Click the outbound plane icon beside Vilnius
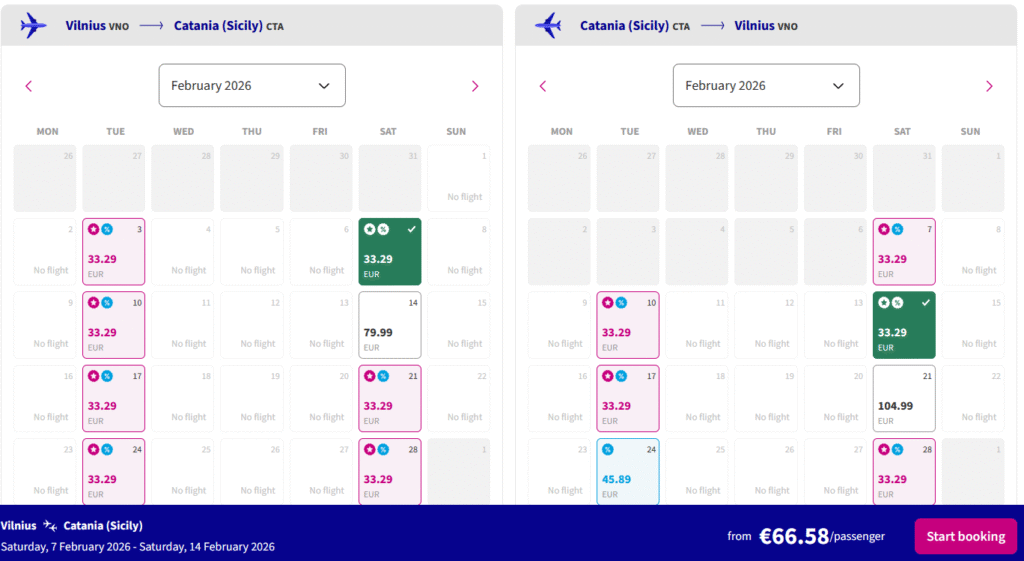This screenshot has height=561, width=1024. (x=33, y=25)
